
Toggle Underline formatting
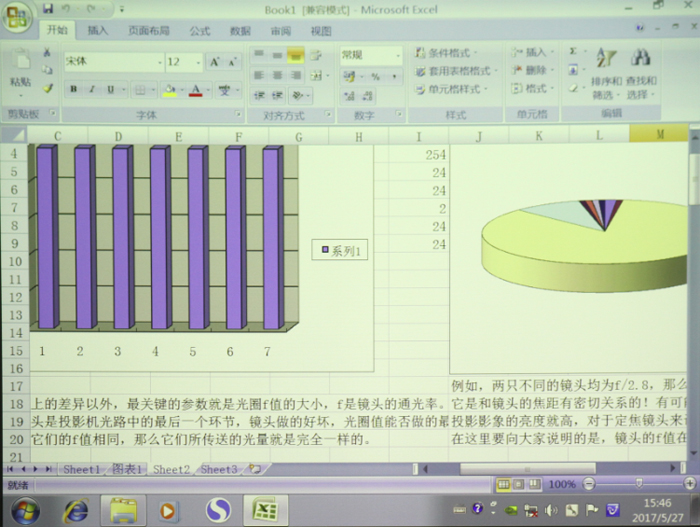coord(111,90)
